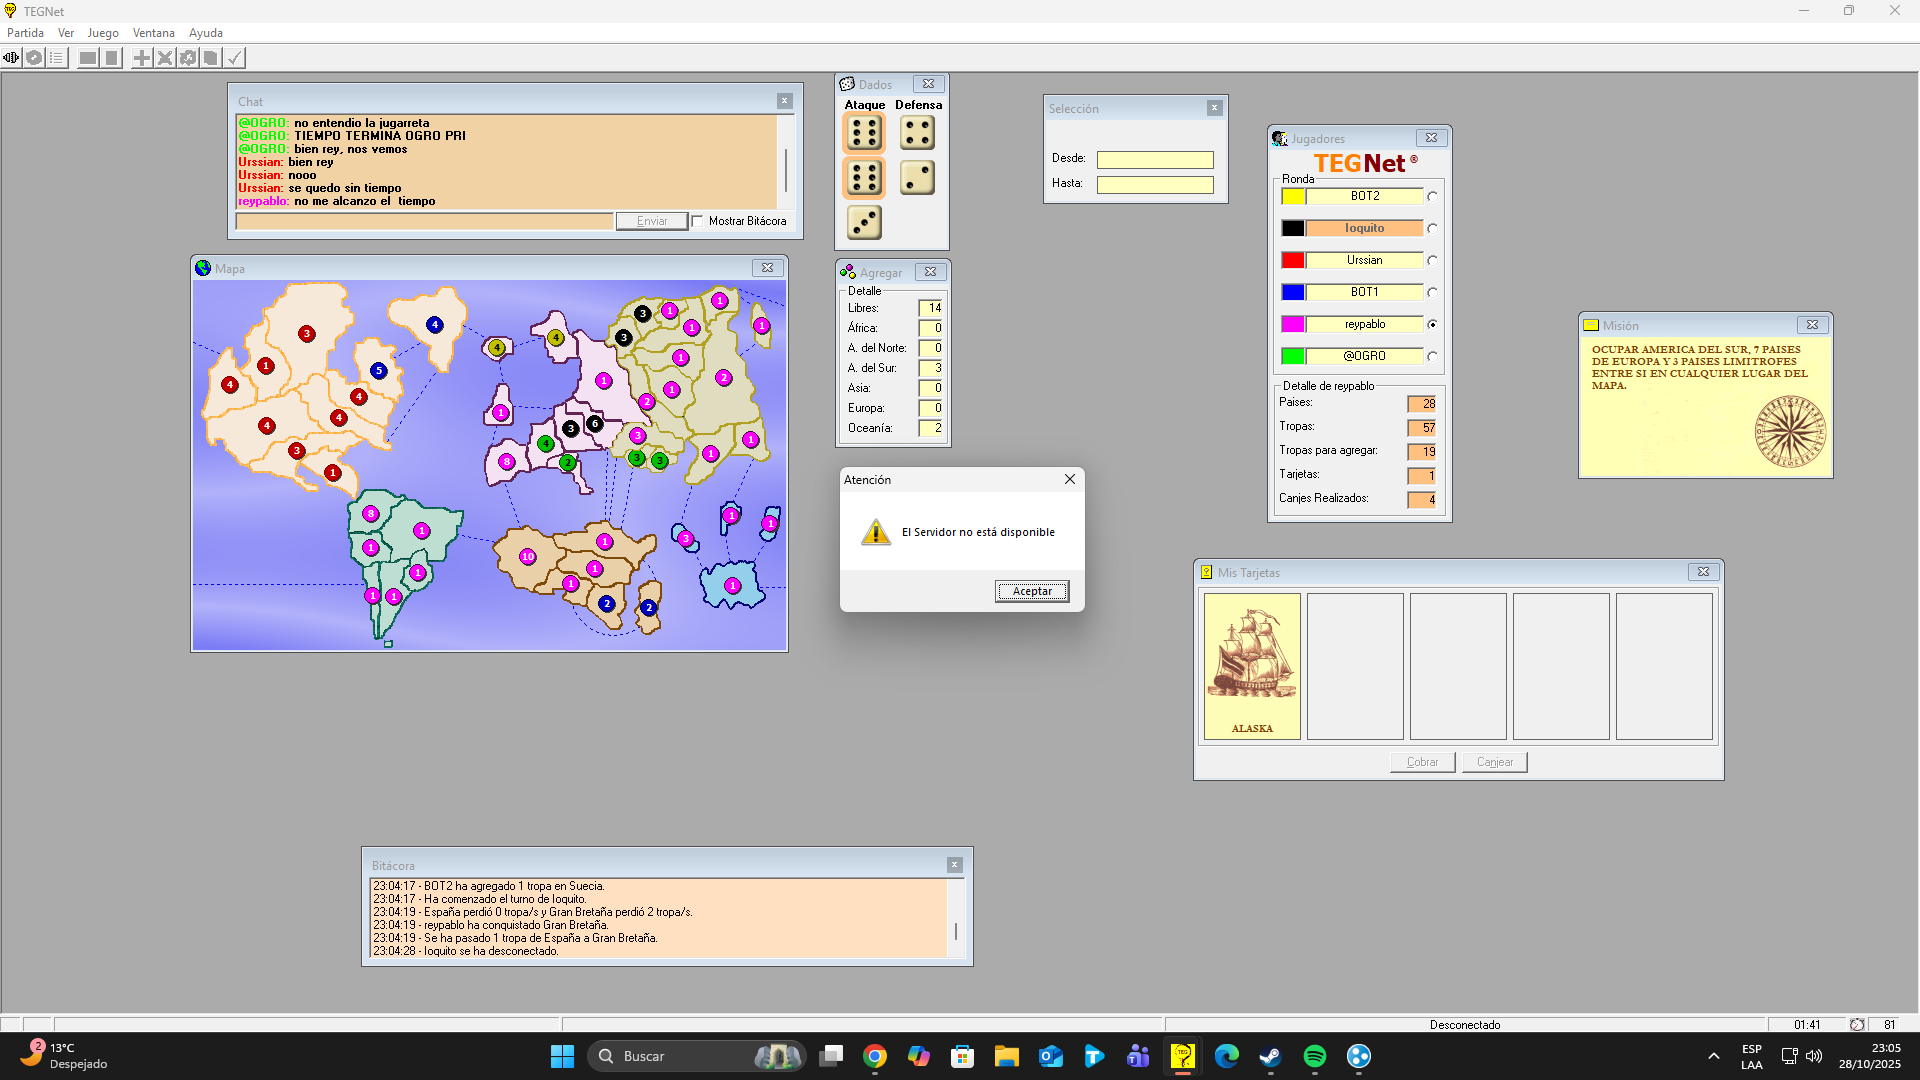
Task: Select the radio button next to BOT2
Action: pyautogui.click(x=1432, y=197)
